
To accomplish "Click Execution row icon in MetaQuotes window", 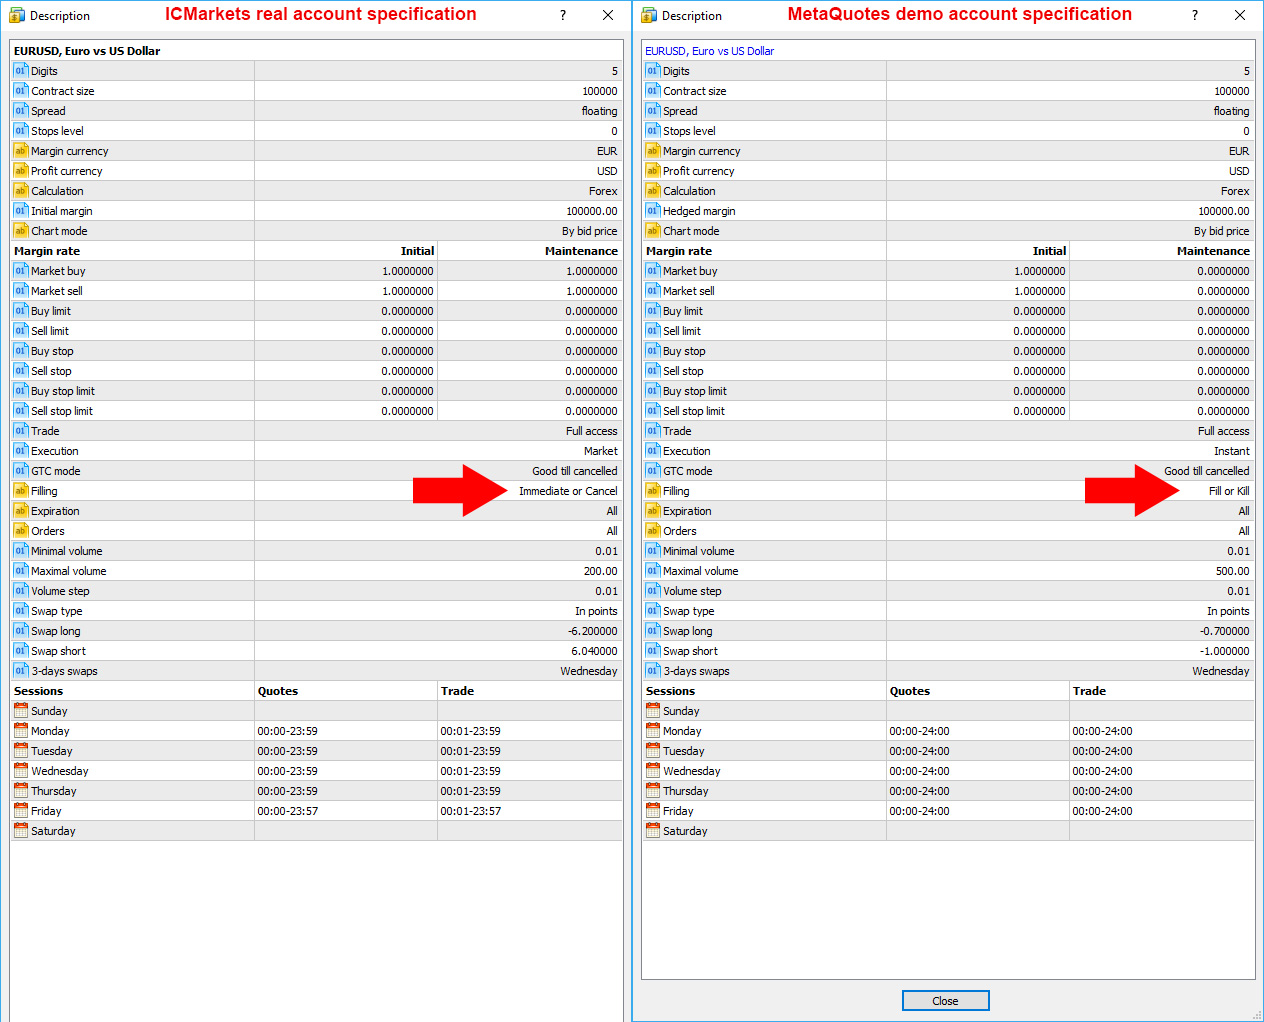I will click(653, 450).
